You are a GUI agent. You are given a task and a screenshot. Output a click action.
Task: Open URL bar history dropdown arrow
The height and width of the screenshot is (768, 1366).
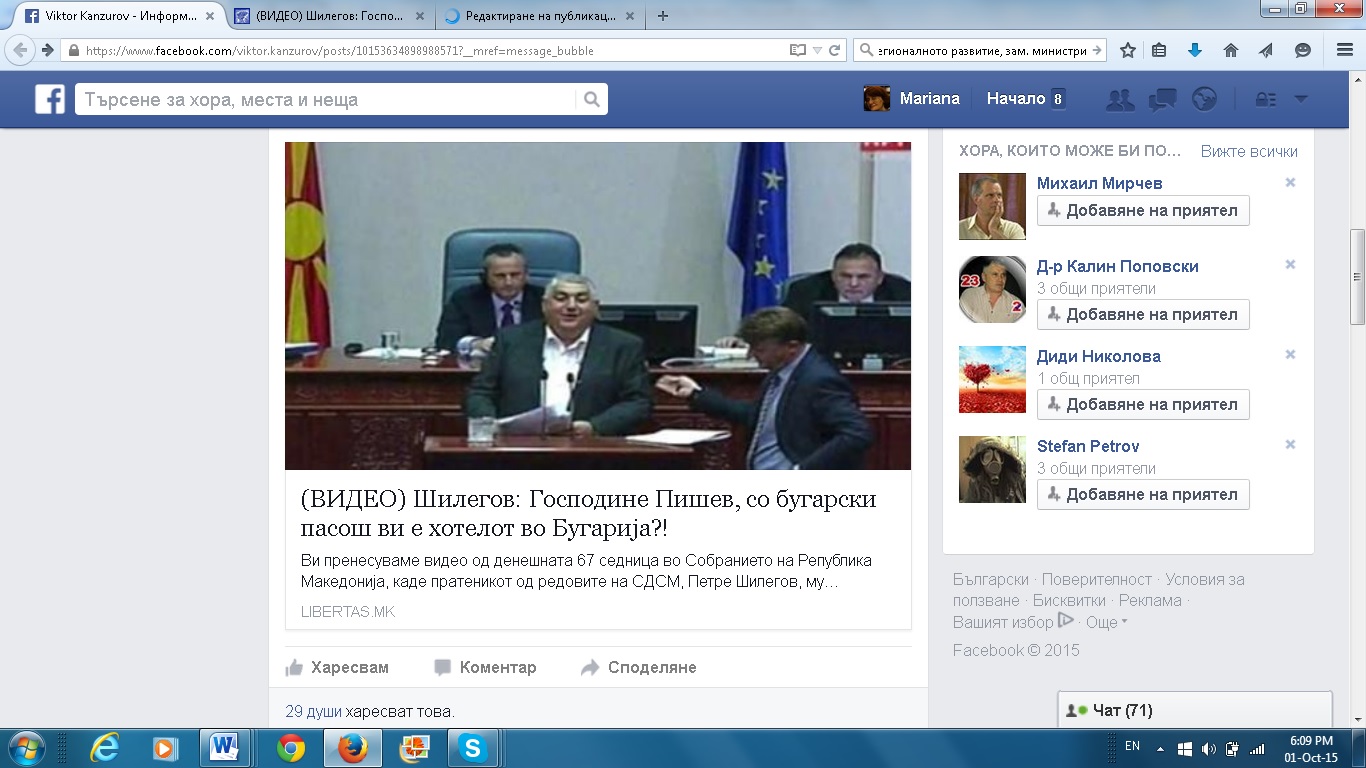[817, 50]
